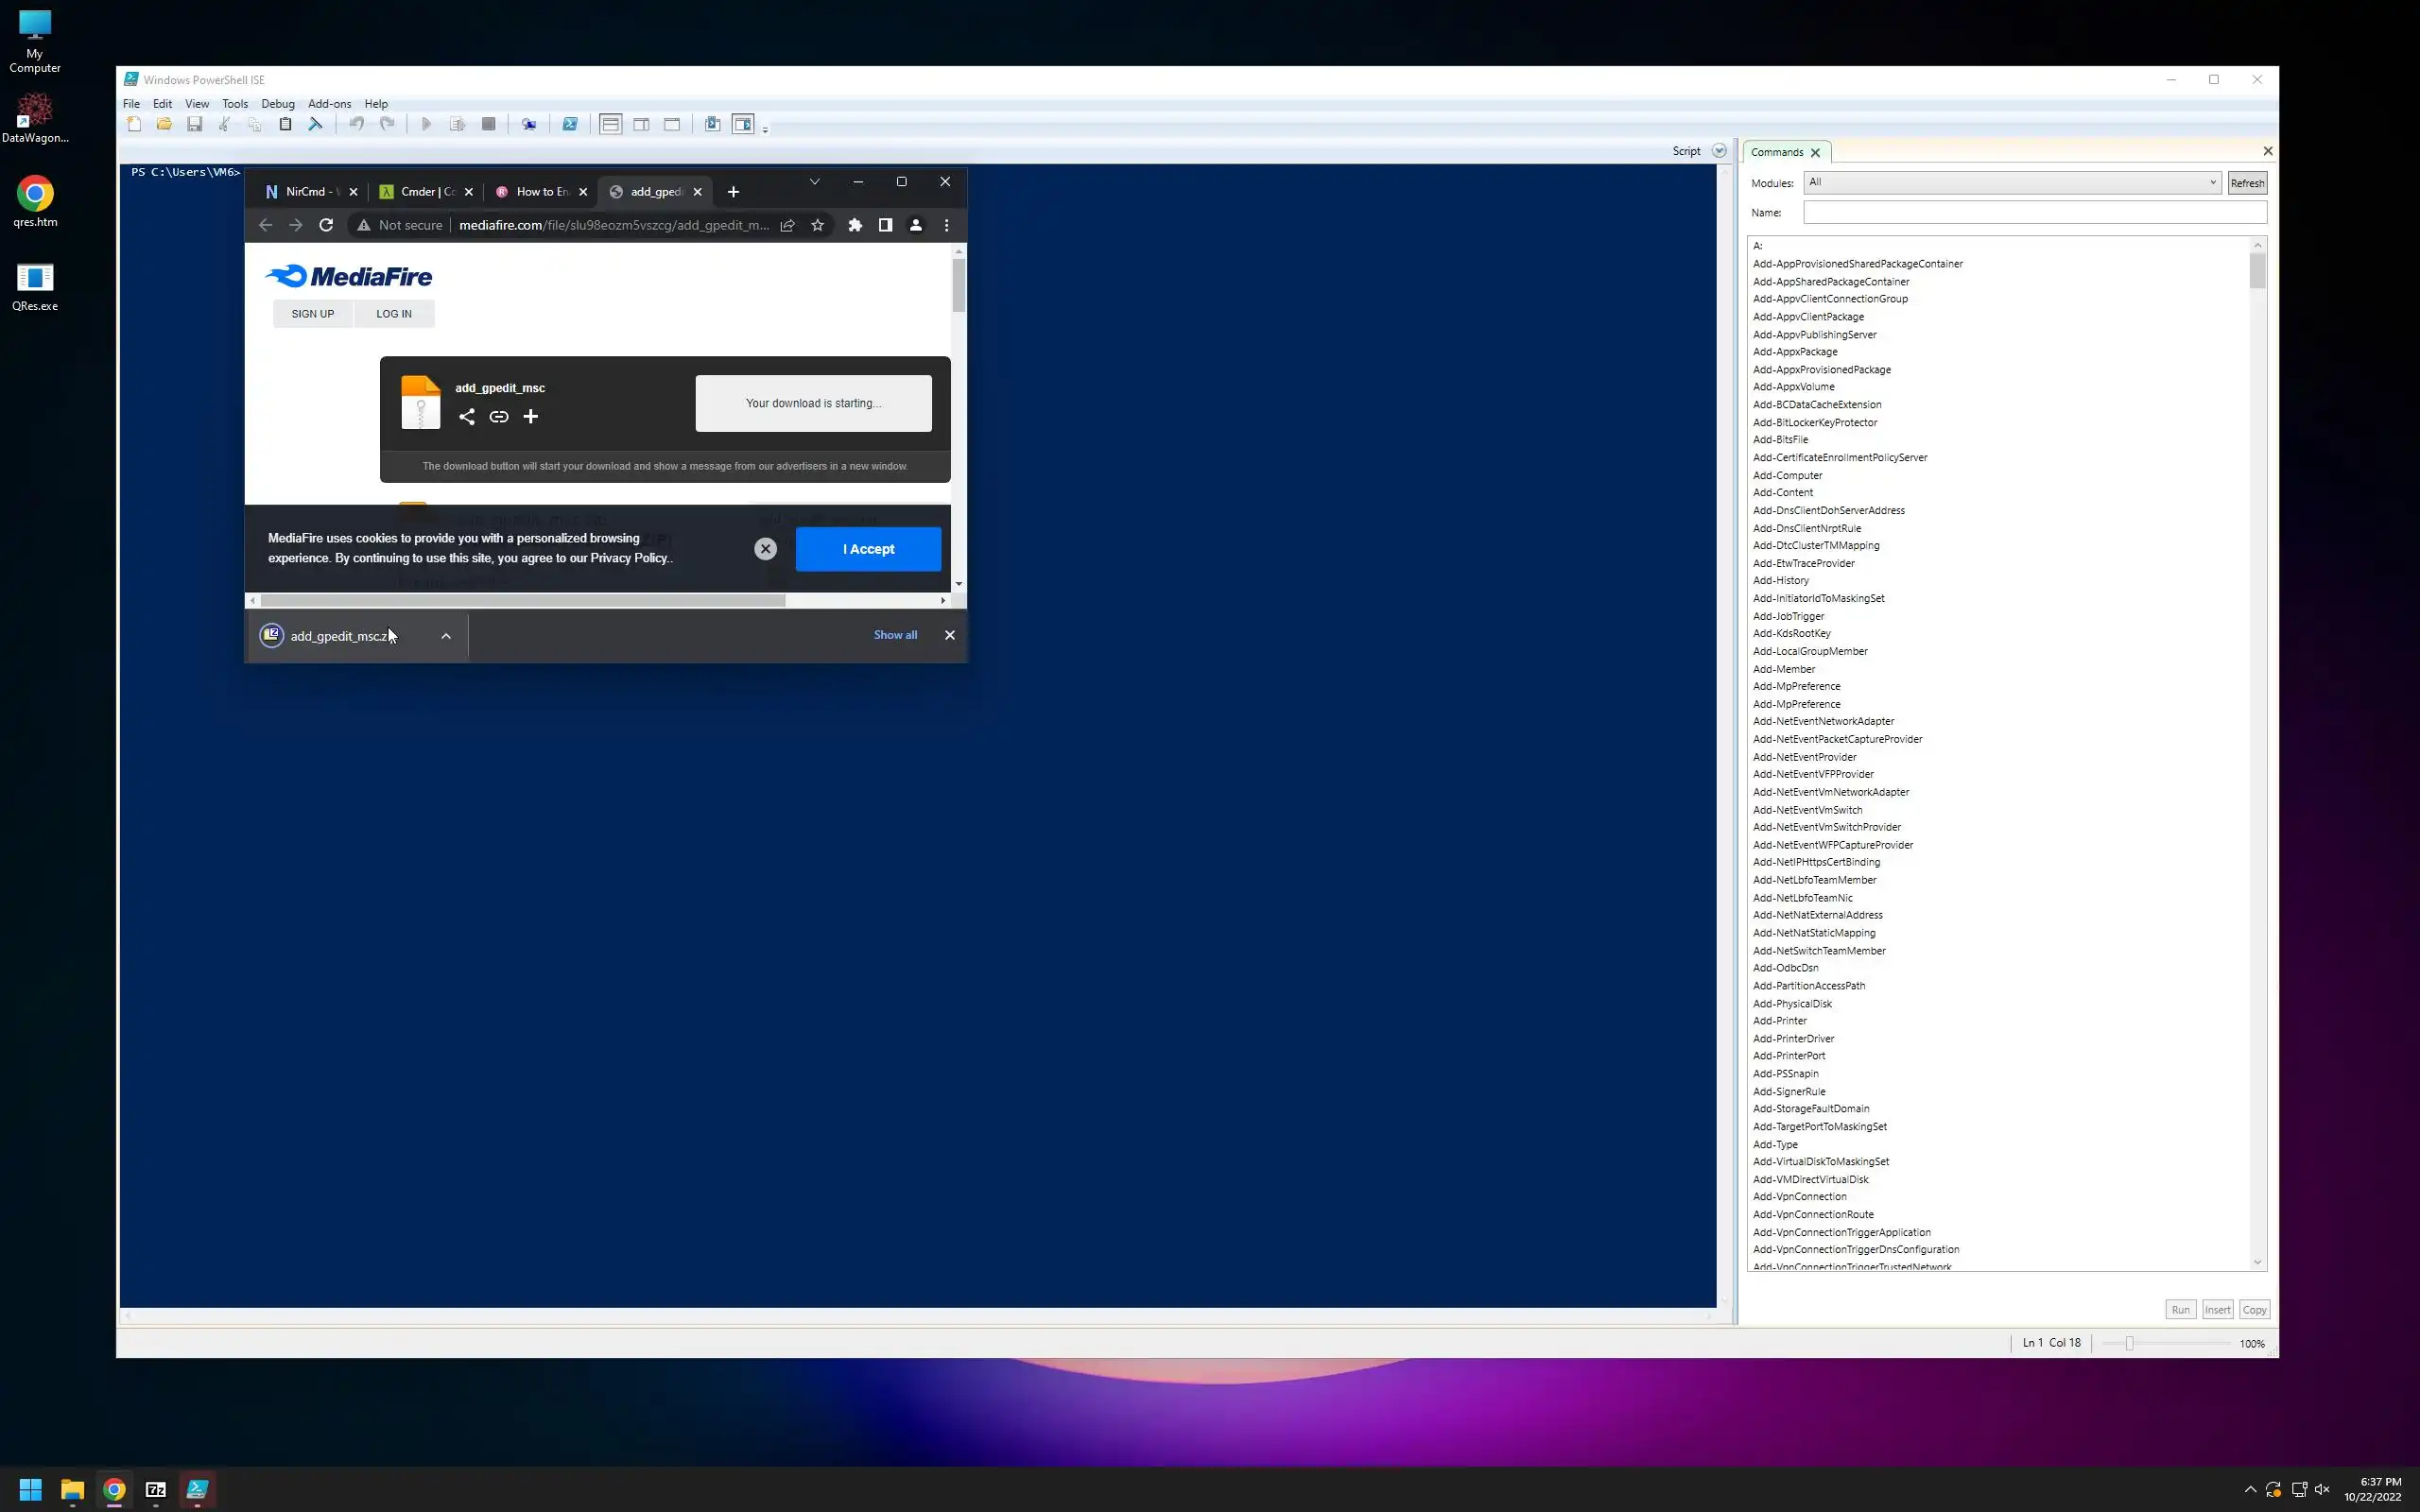Click the Start PowerShell.exe icon
This screenshot has height=1512, width=2420.
[x=570, y=124]
